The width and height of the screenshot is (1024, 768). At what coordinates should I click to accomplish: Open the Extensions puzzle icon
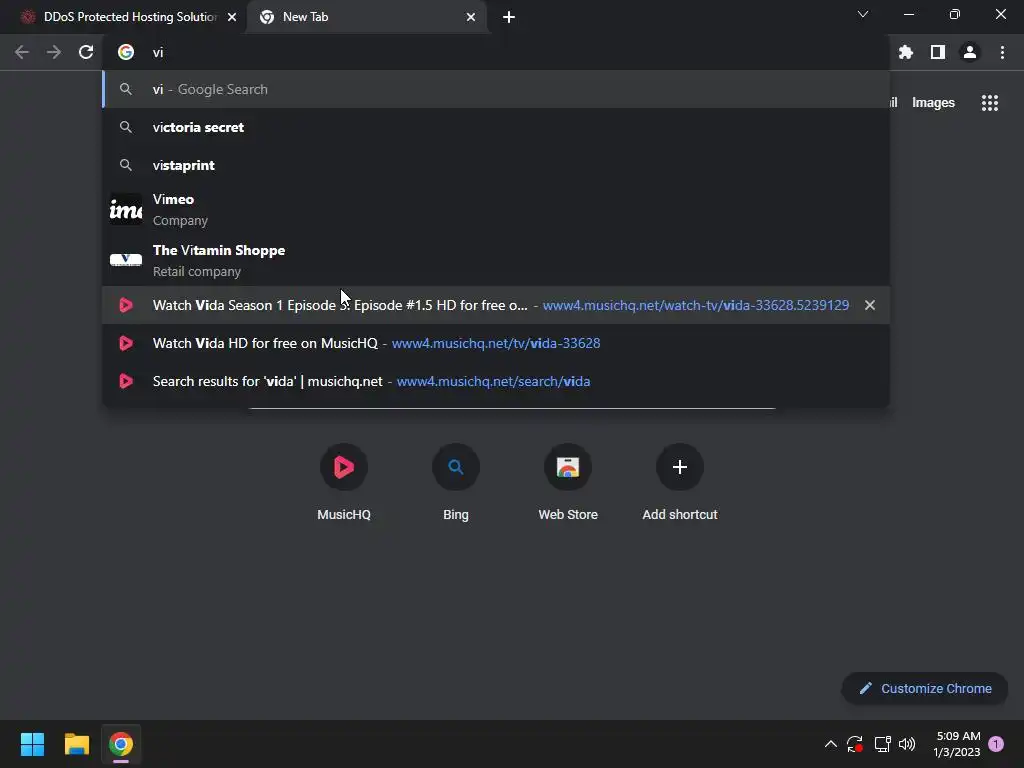click(906, 52)
